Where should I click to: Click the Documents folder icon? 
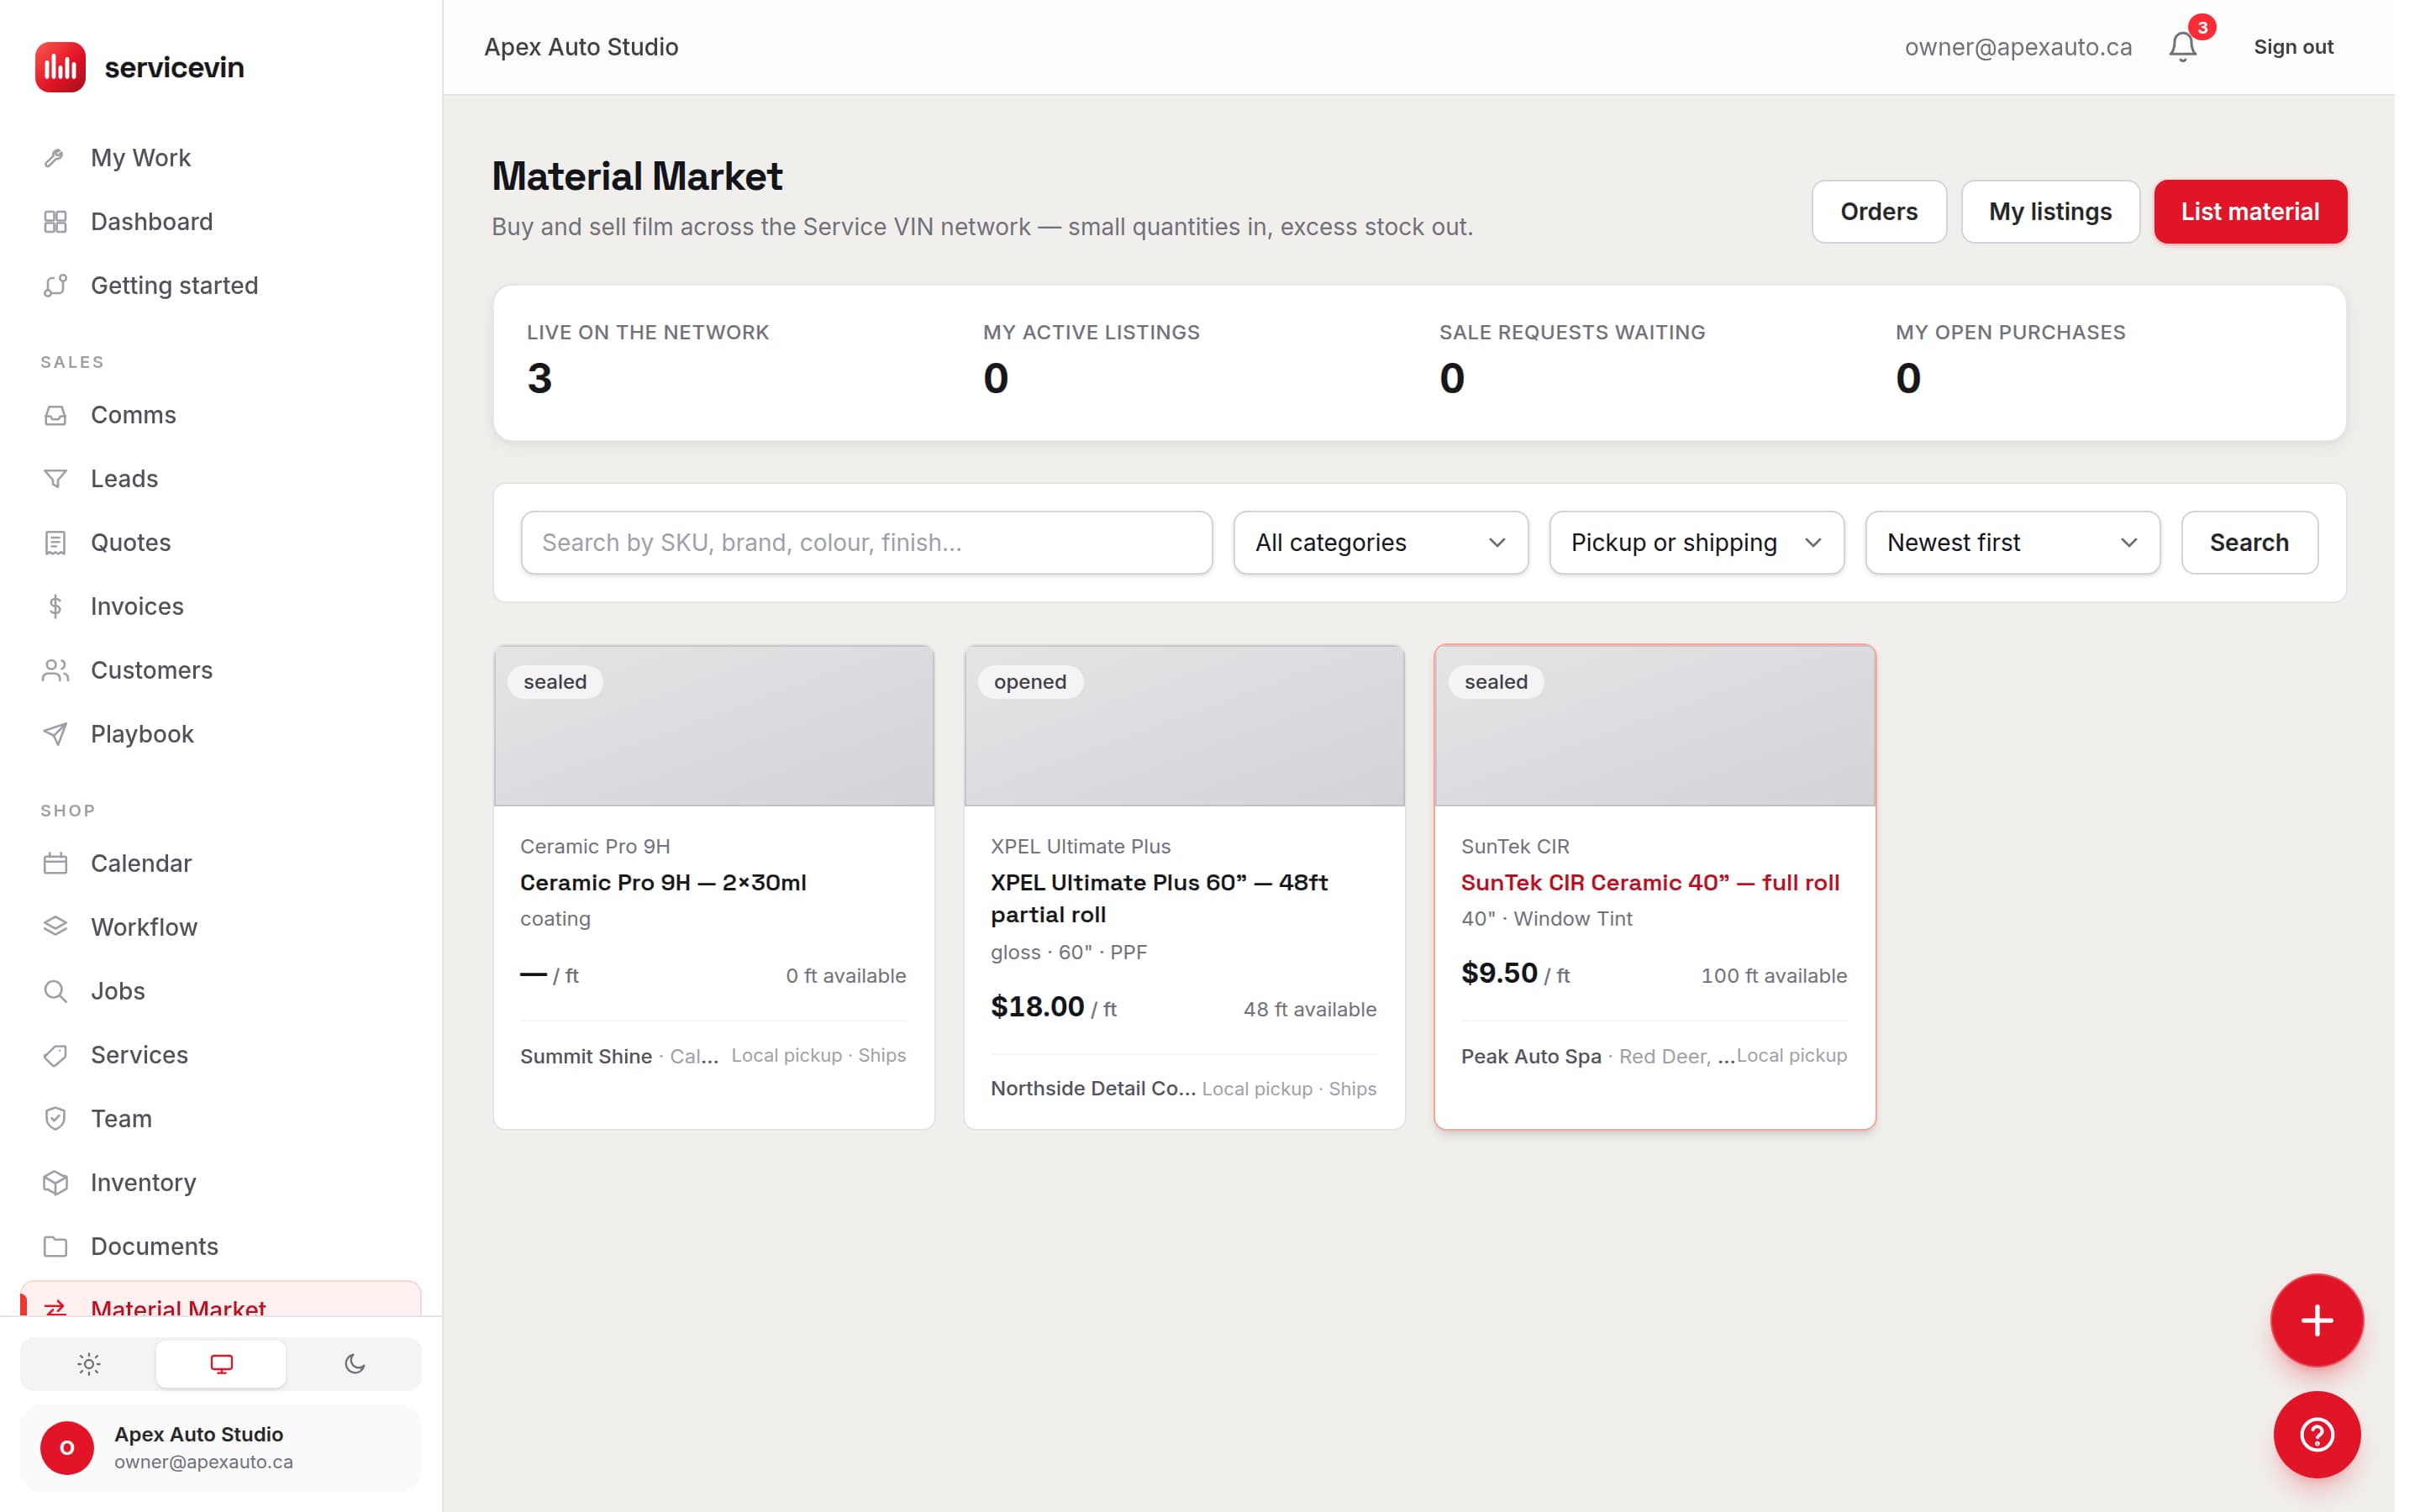[x=55, y=1247]
